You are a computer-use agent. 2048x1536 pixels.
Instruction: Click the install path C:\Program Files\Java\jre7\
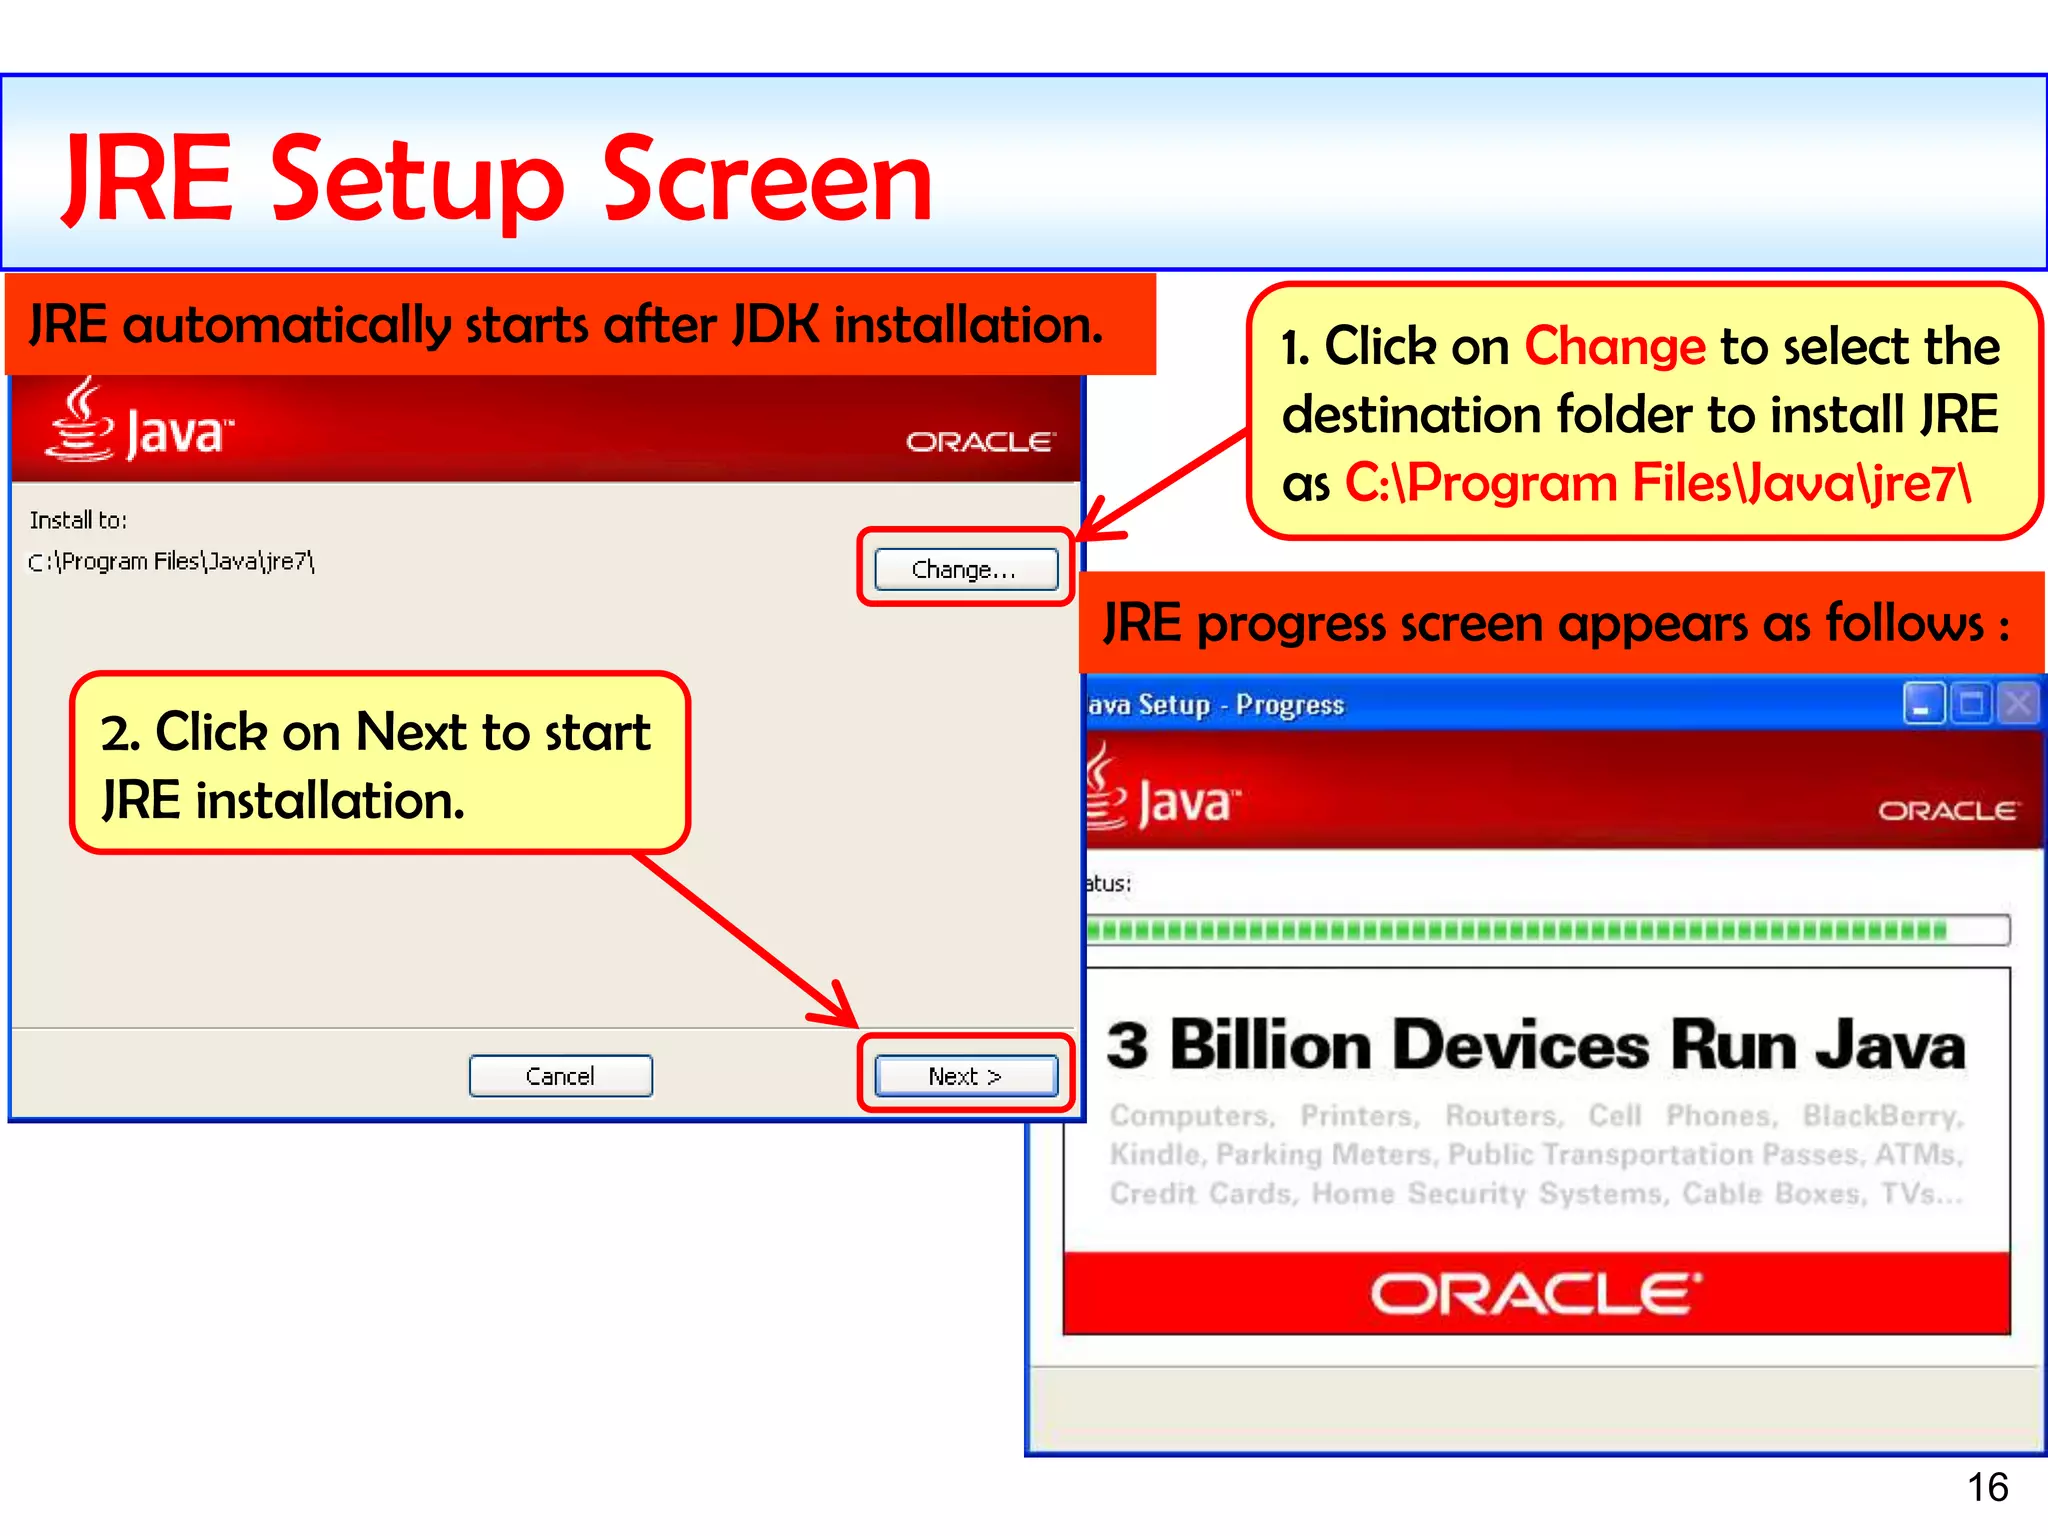(x=171, y=562)
